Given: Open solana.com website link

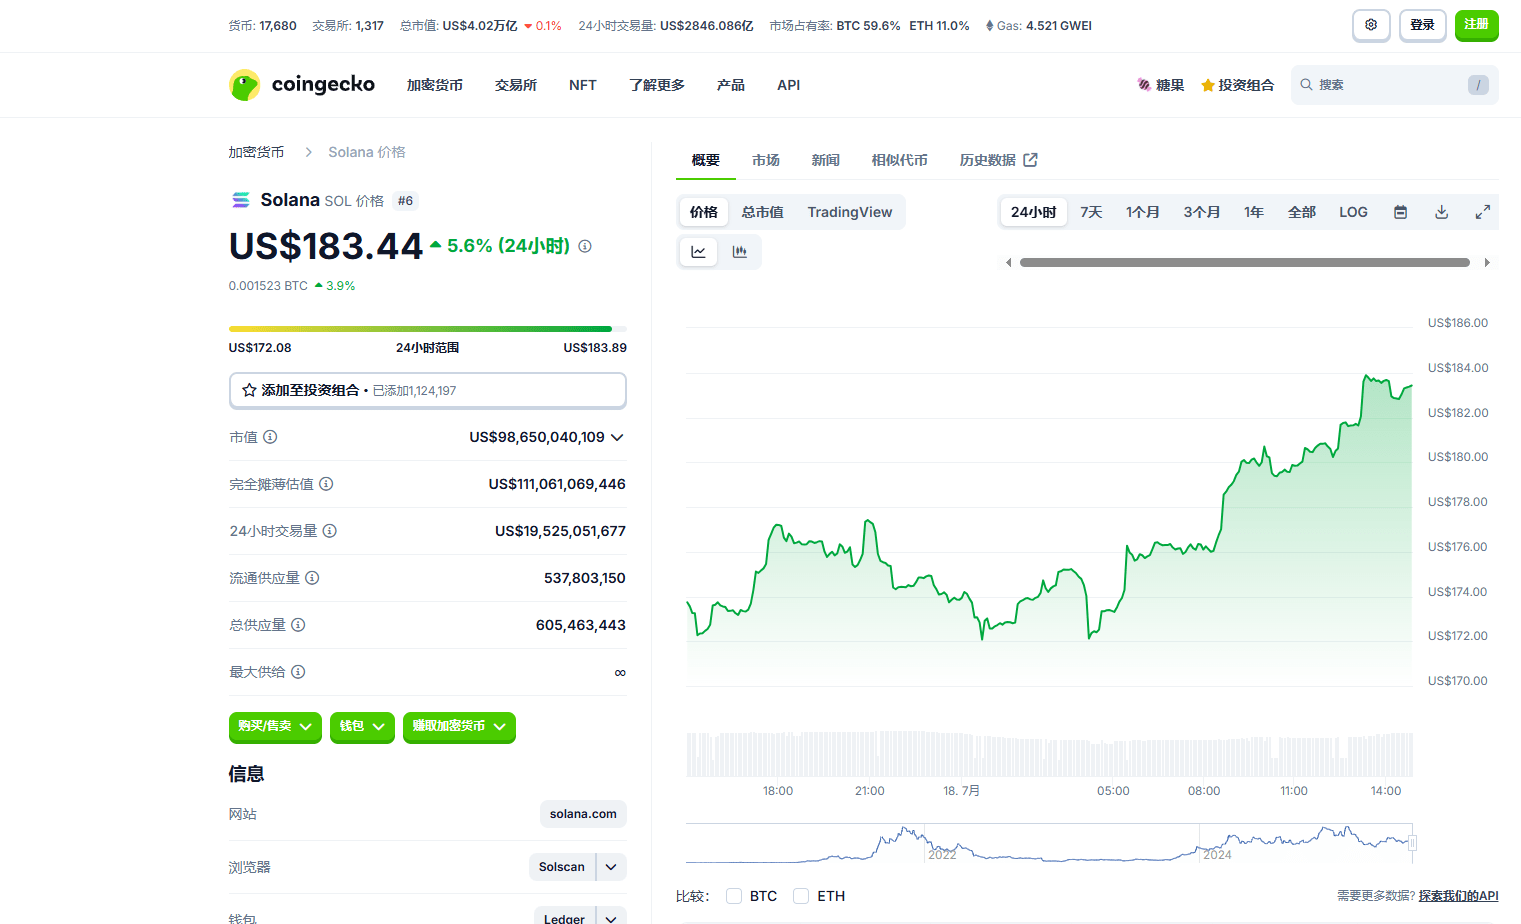Looking at the screenshot, I should 583,814.
